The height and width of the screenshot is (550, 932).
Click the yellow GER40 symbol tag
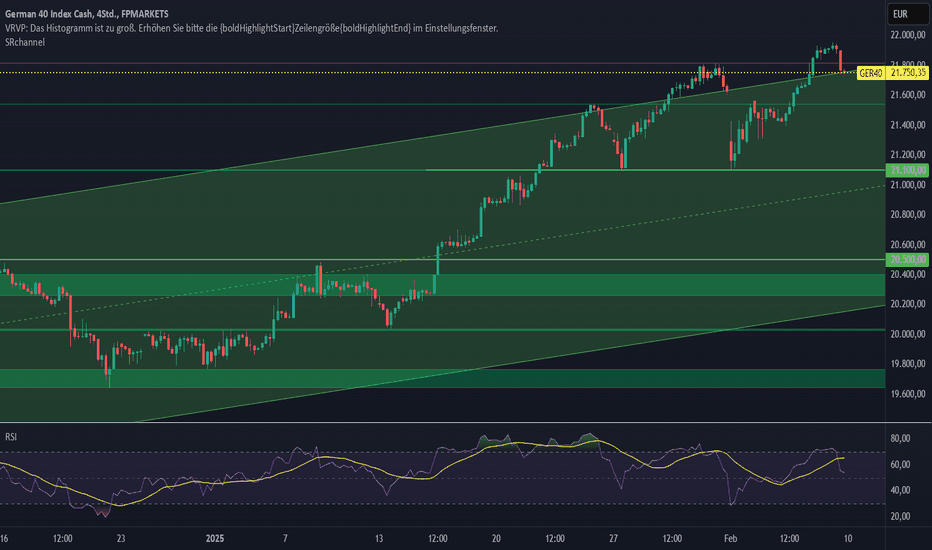coord(871,73)
